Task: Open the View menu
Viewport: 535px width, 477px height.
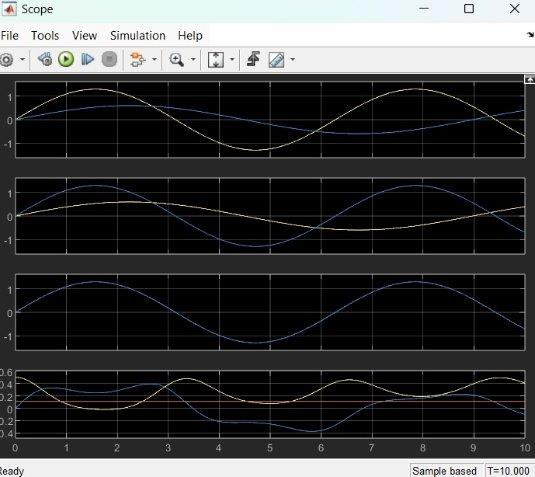Action: [84, 35]
